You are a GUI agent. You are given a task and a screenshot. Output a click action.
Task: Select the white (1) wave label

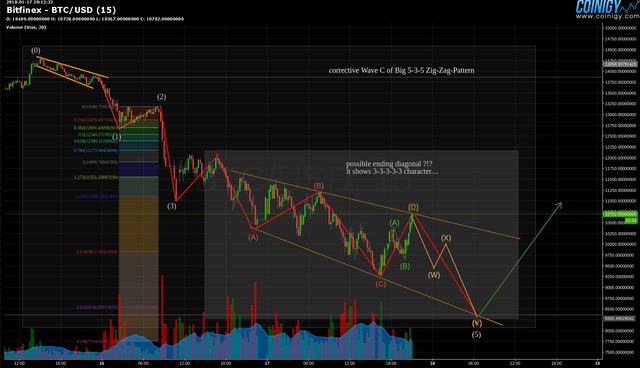click(117, 137)
